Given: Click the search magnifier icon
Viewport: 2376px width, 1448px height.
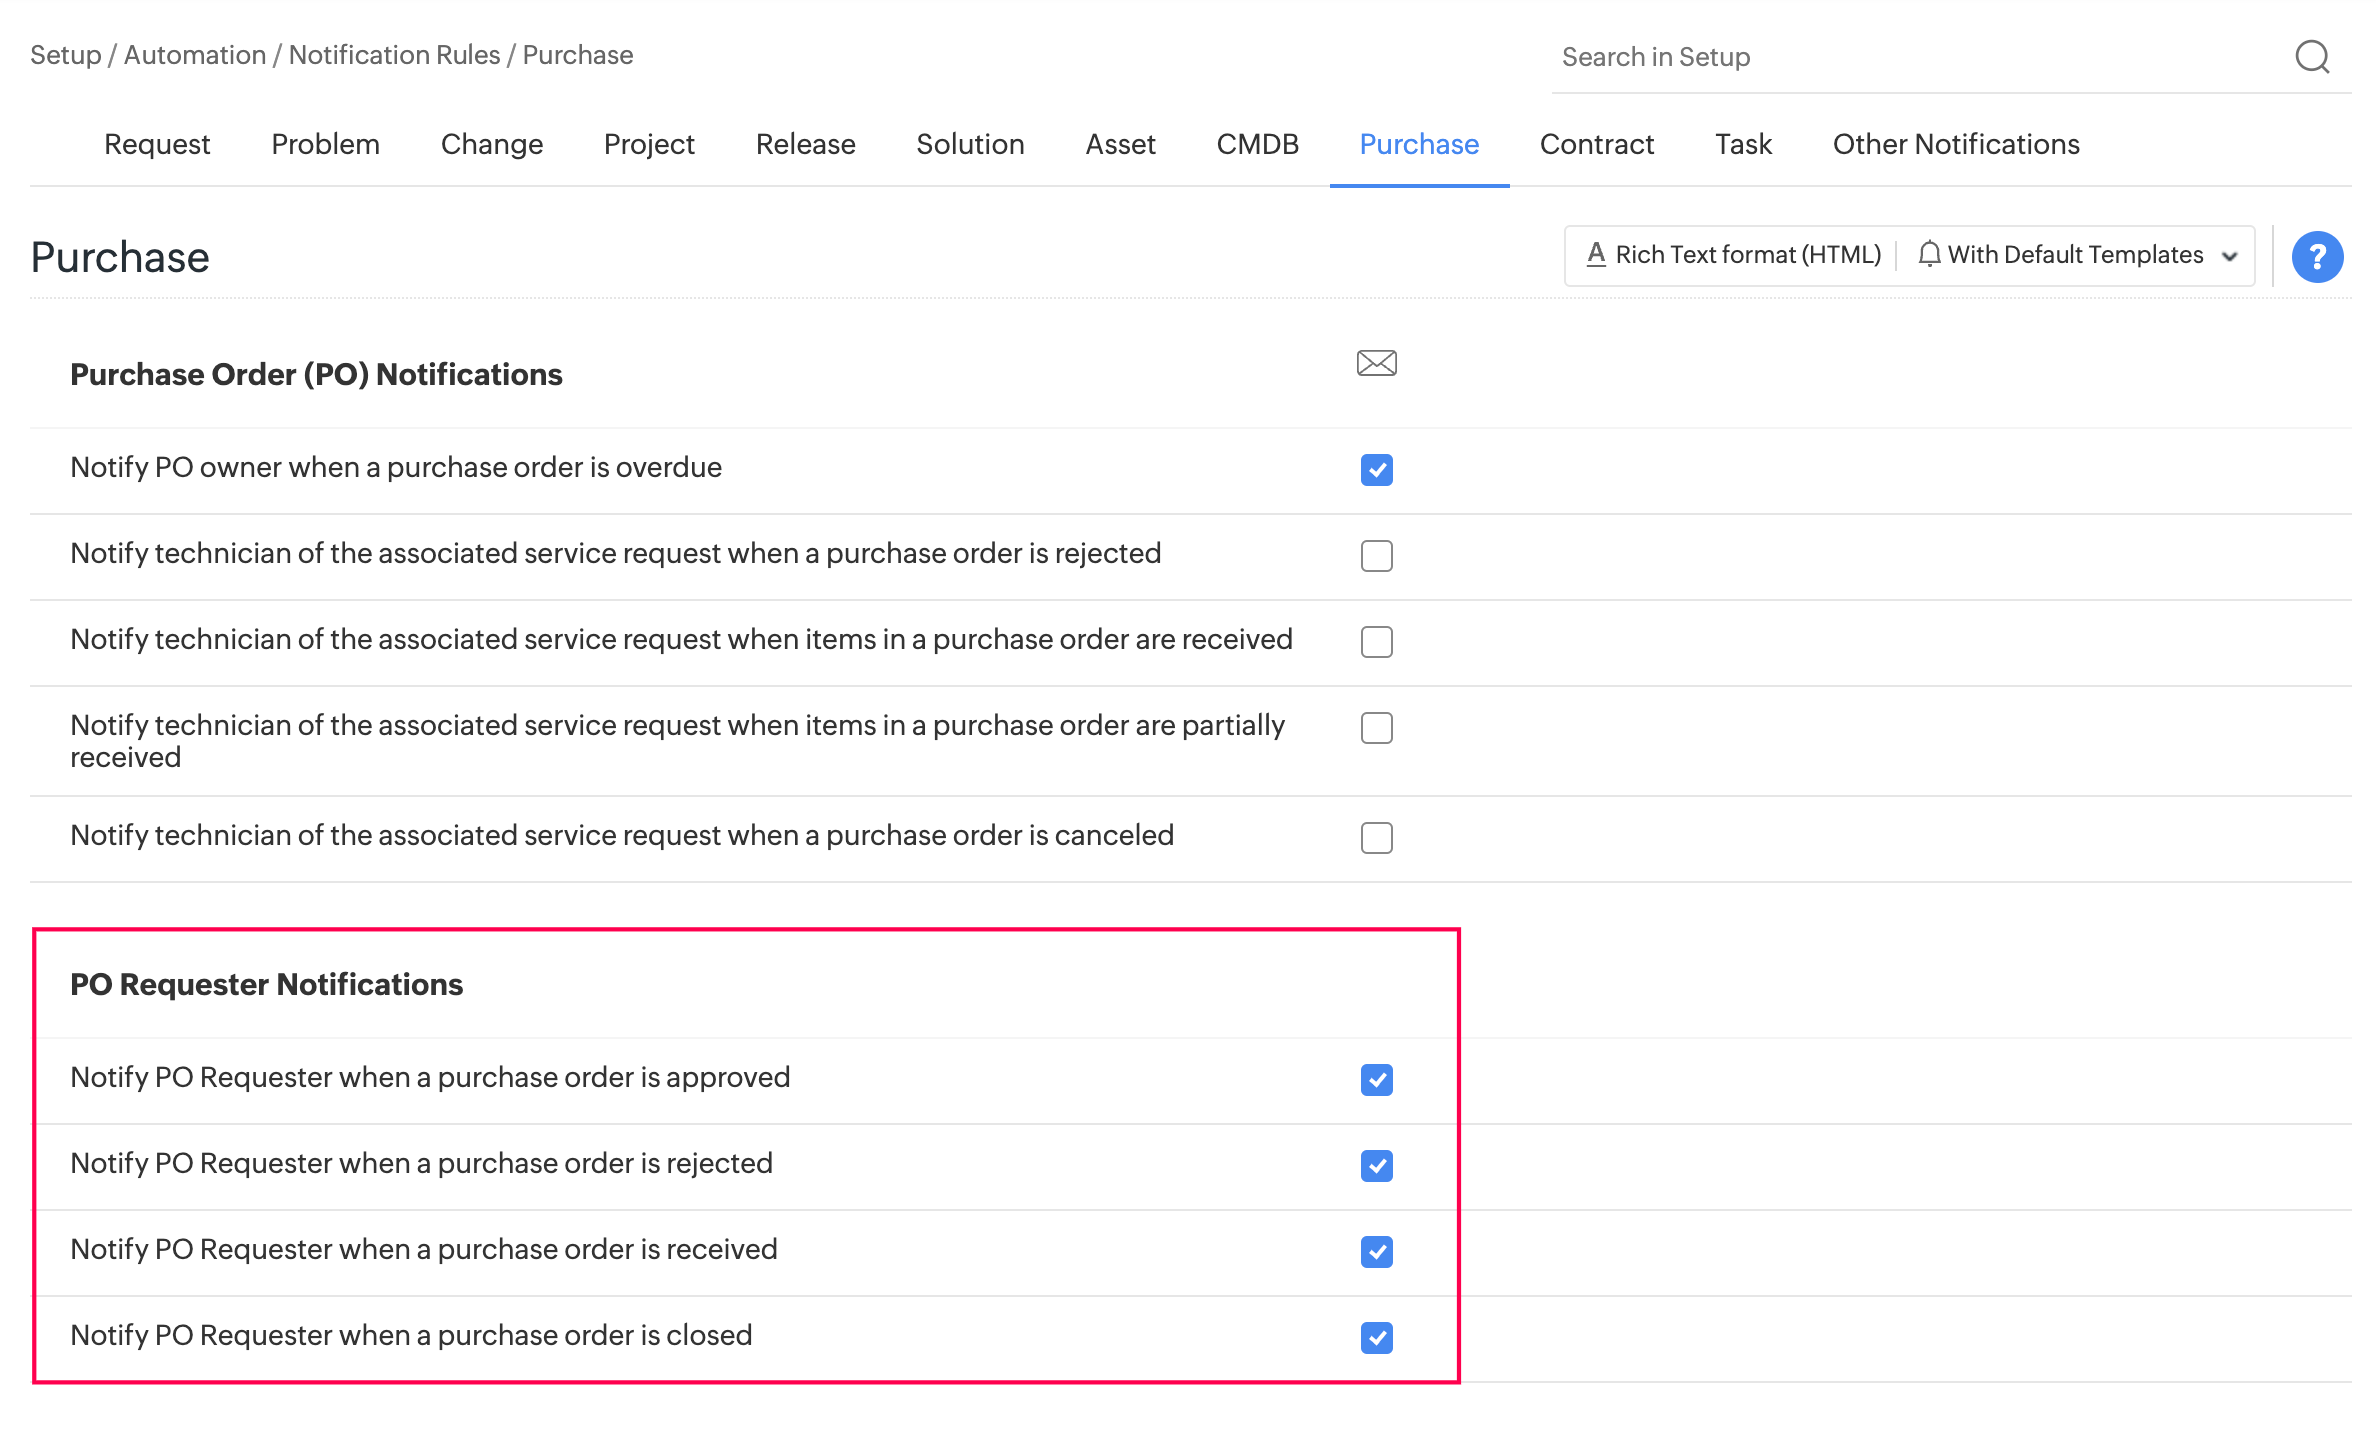Looking at the screenshot, I should pyautogui.click(x=2312, y=57).
